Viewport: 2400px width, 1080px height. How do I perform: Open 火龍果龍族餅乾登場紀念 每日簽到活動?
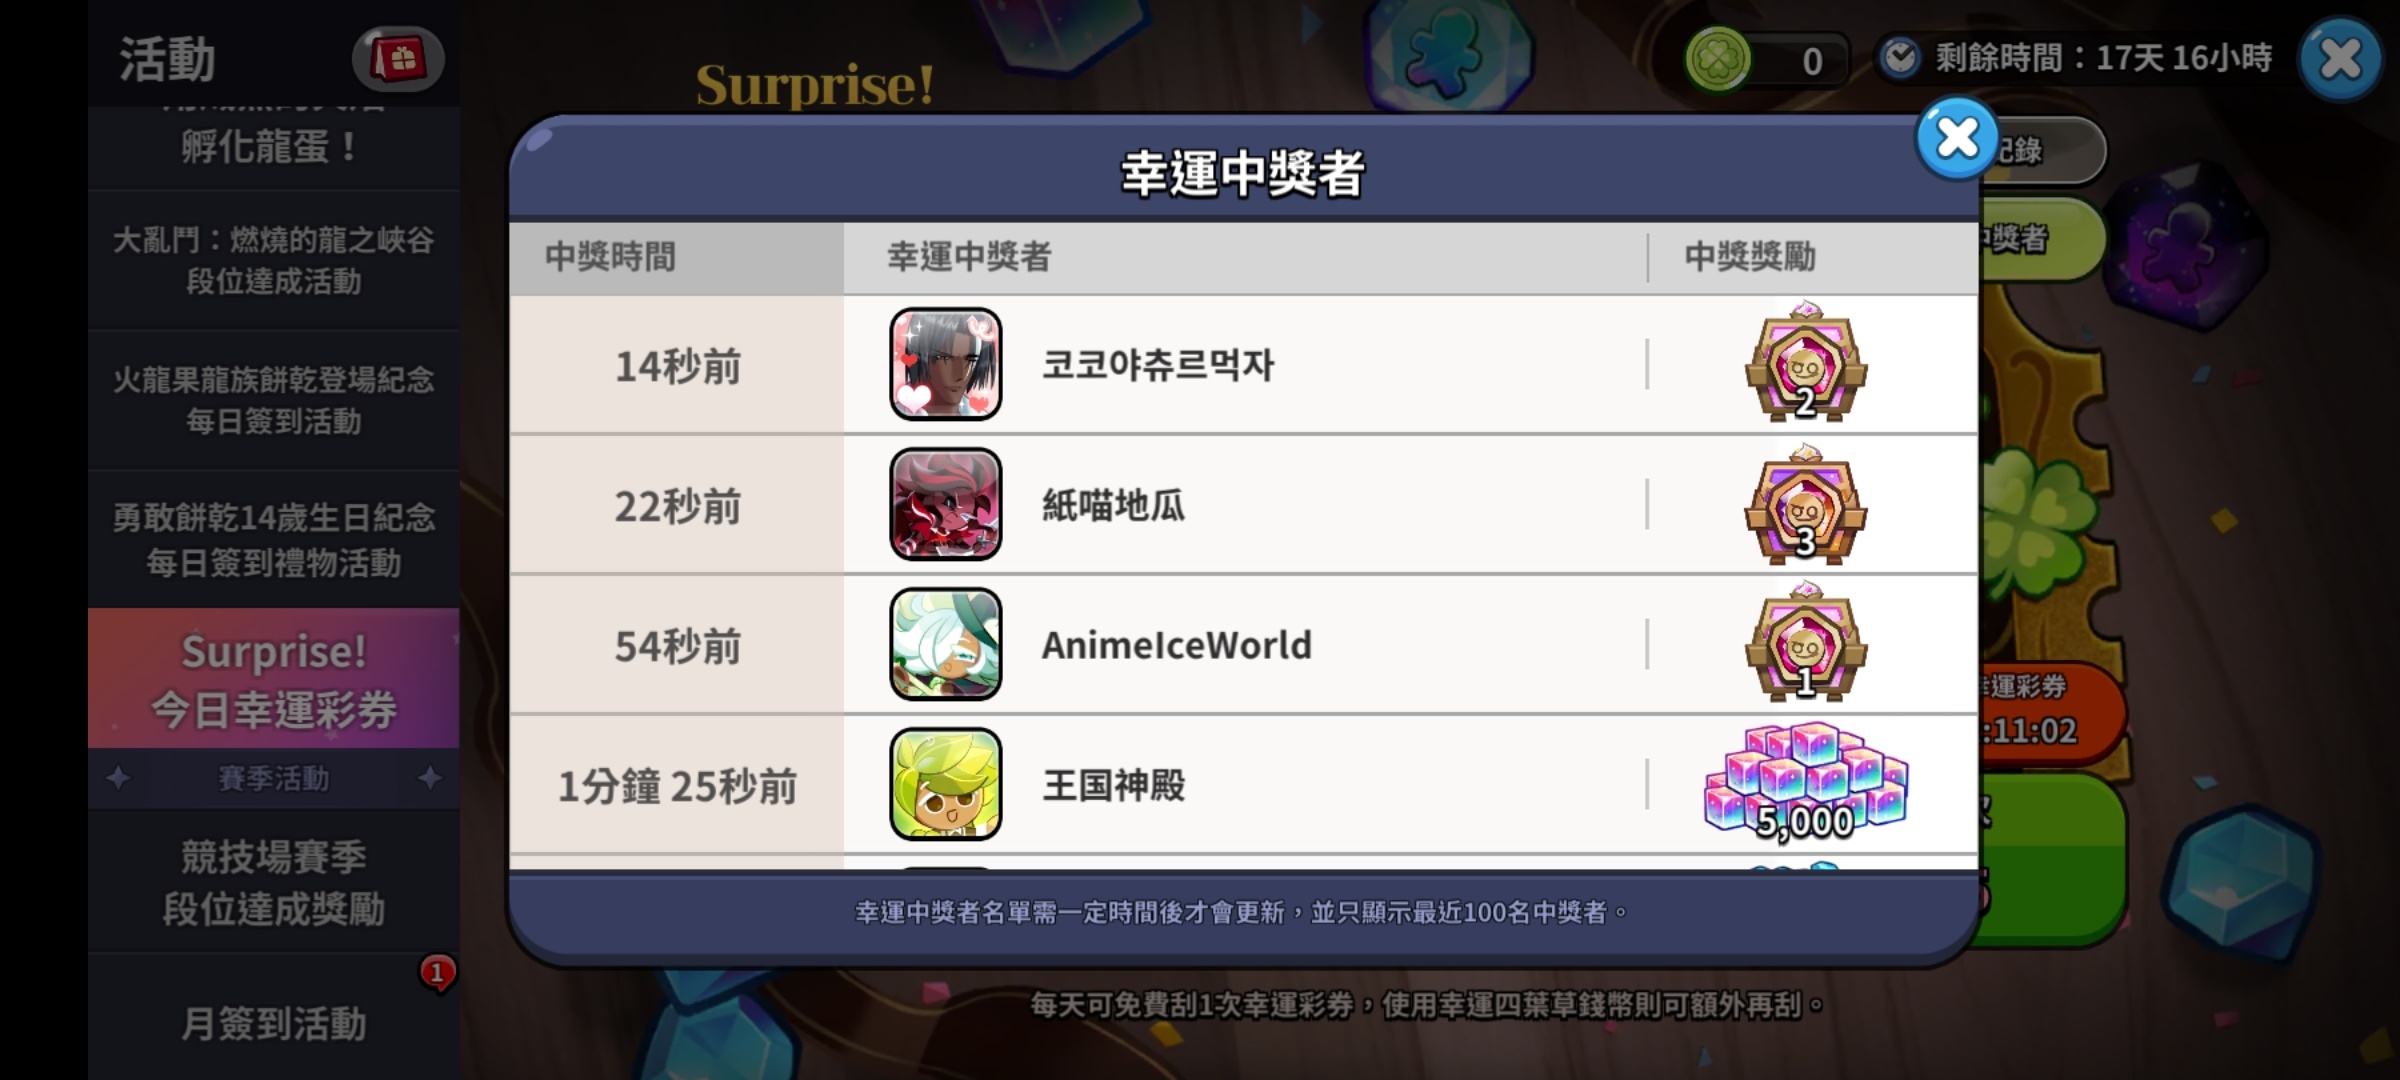click(x=273, y=400)
